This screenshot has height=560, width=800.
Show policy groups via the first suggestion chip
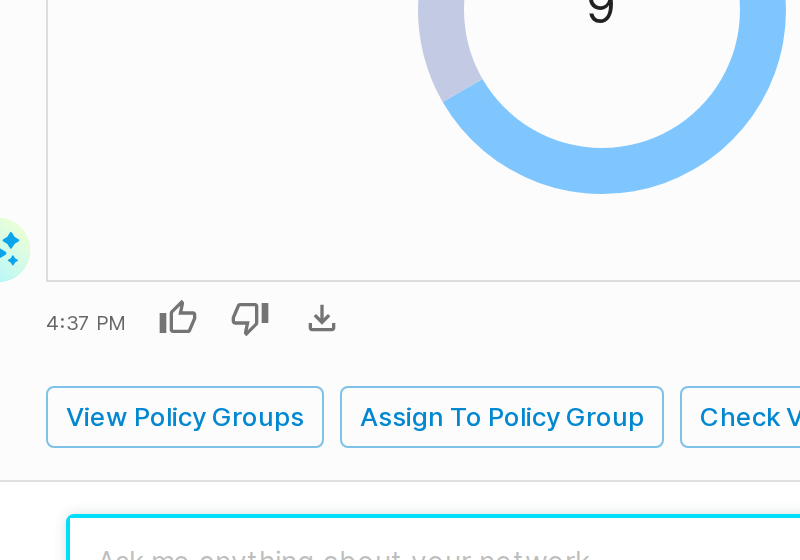(x=185, y=417)
